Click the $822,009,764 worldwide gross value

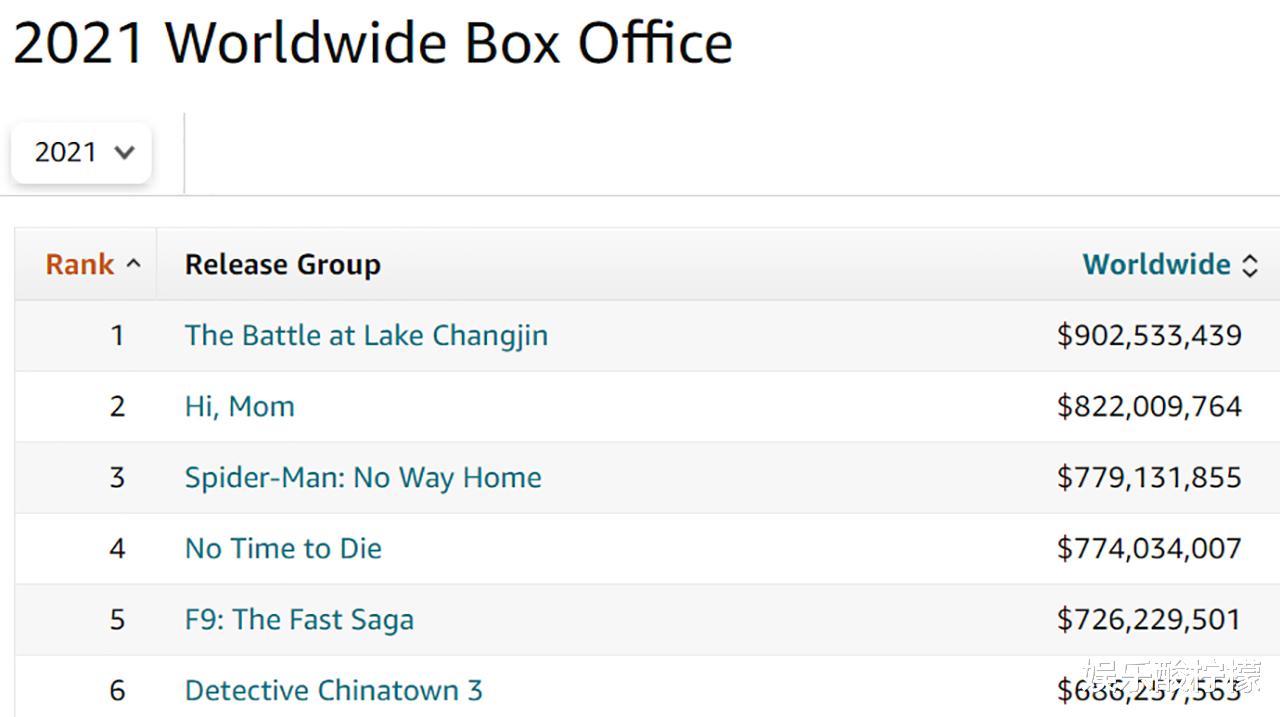[x=1149, y=407]
